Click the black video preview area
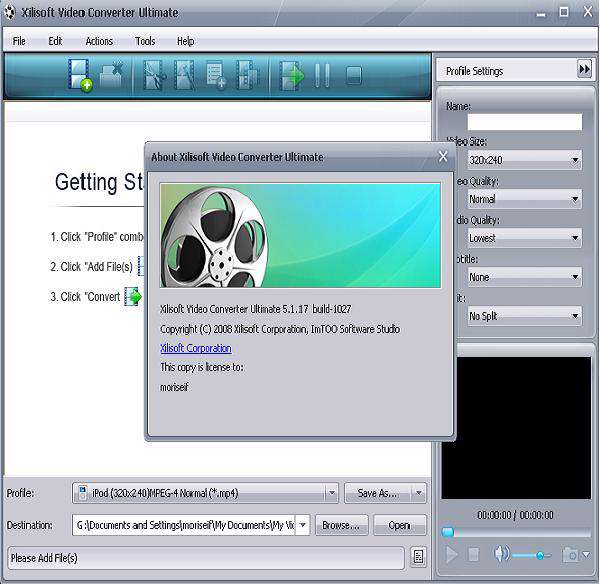Viewport: 600px width, 584px height. pos(516,428)
